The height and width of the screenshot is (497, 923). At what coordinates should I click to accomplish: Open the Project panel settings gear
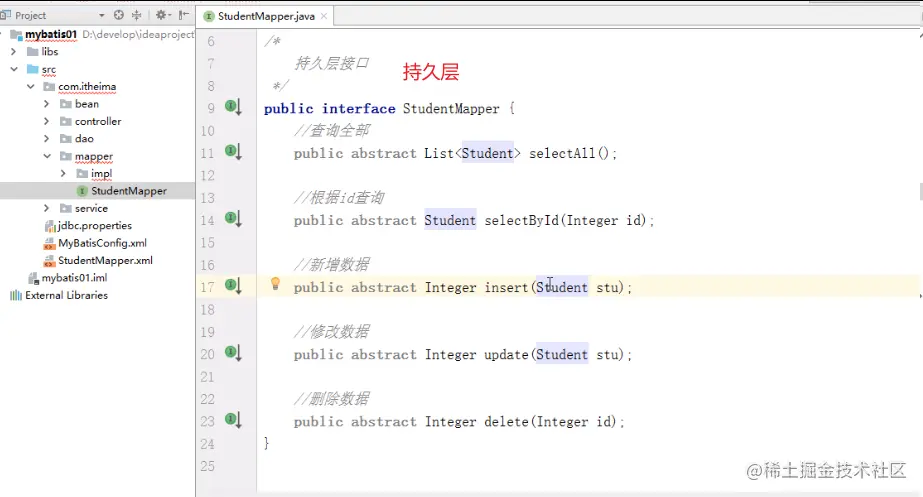click(161, 15)
